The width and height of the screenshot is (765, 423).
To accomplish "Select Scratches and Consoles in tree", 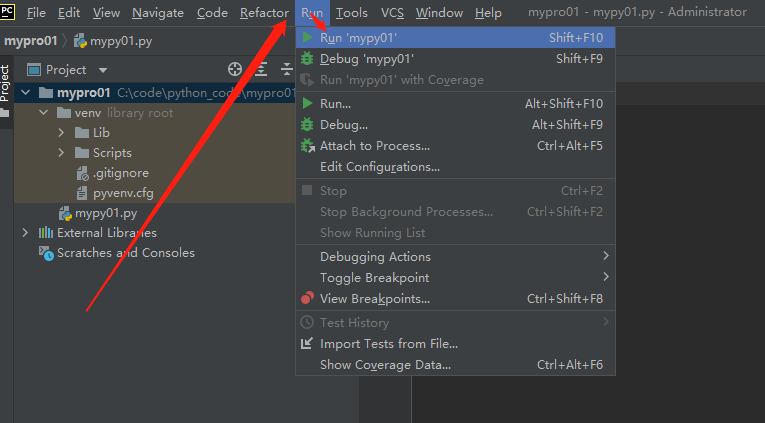I will 126,253.
